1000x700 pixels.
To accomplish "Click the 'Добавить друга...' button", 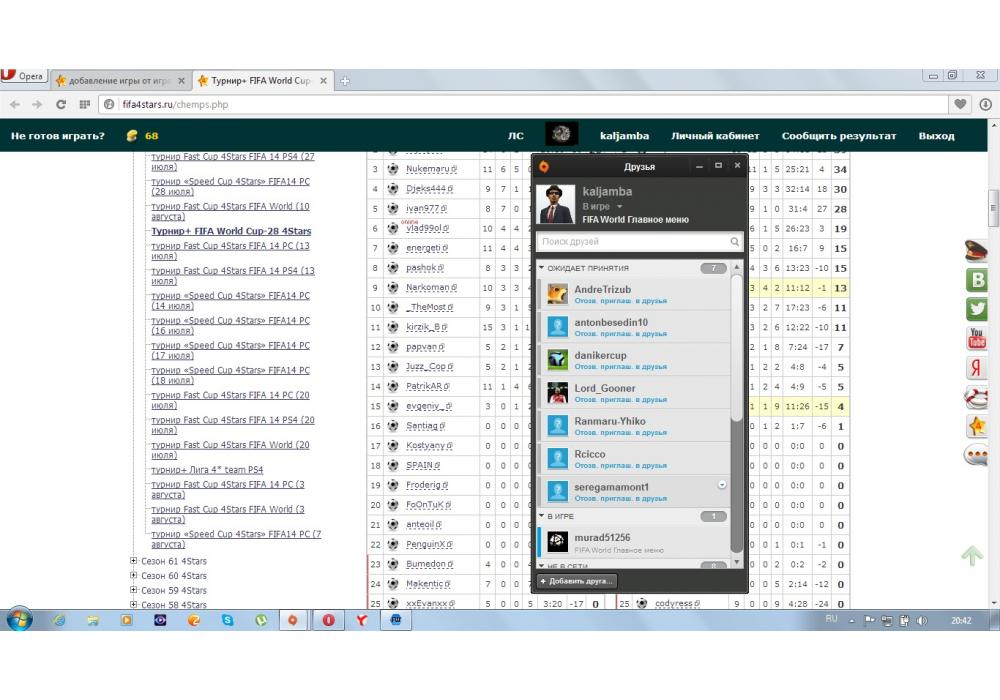I will 576,581.
